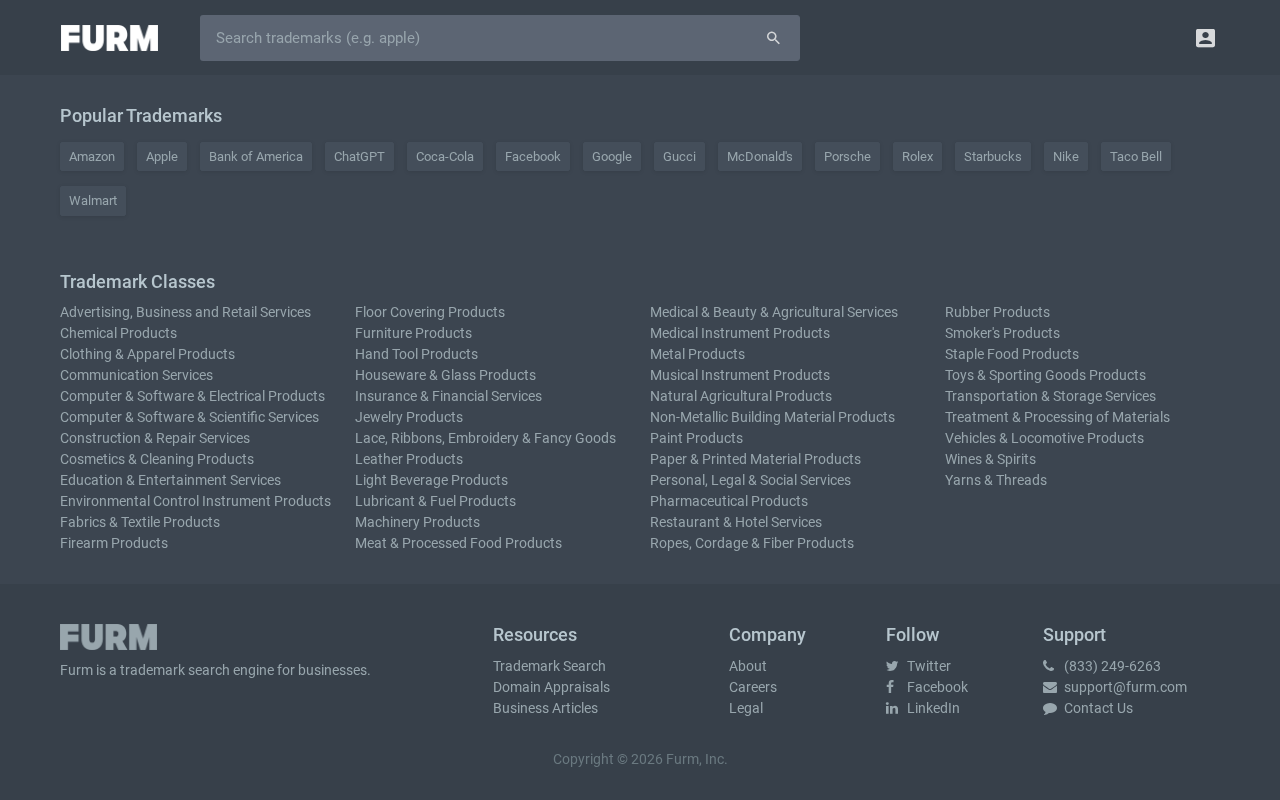Screen dimensions: 1280x800
Task: Open the account profile icon
Action: (x=1205, y=38)
